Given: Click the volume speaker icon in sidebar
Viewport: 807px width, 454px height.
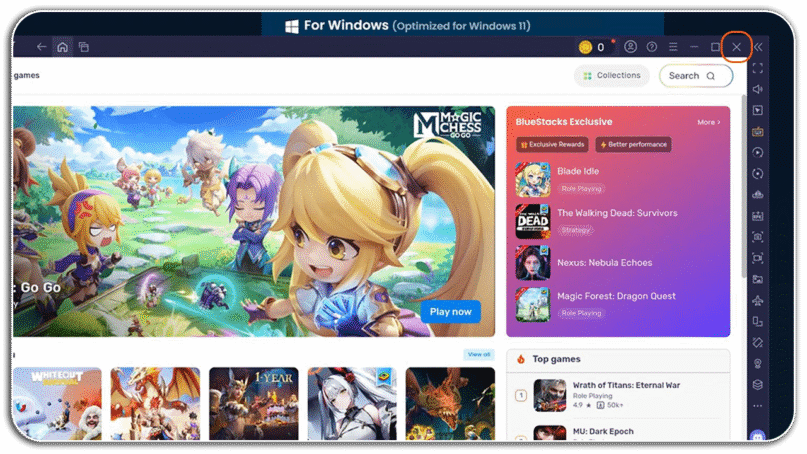Looking at the screenshot, I should pos(758,89).
